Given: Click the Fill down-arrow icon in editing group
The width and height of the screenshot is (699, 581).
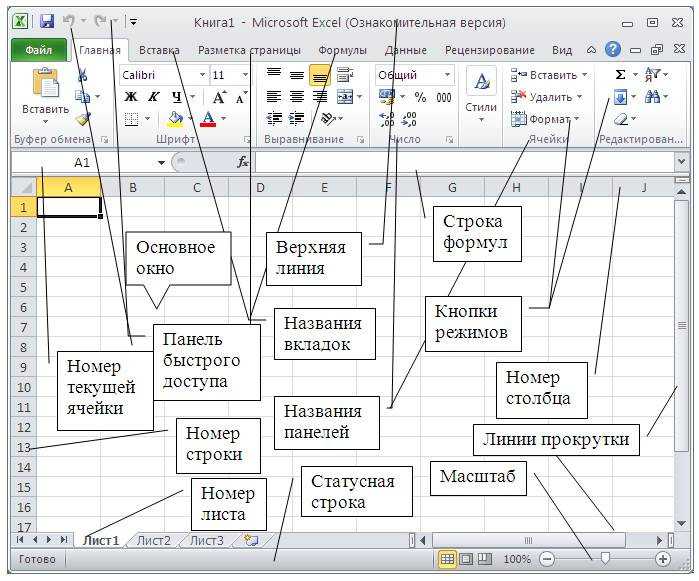Looking at the screenshot, I should (x=621, y=97).
